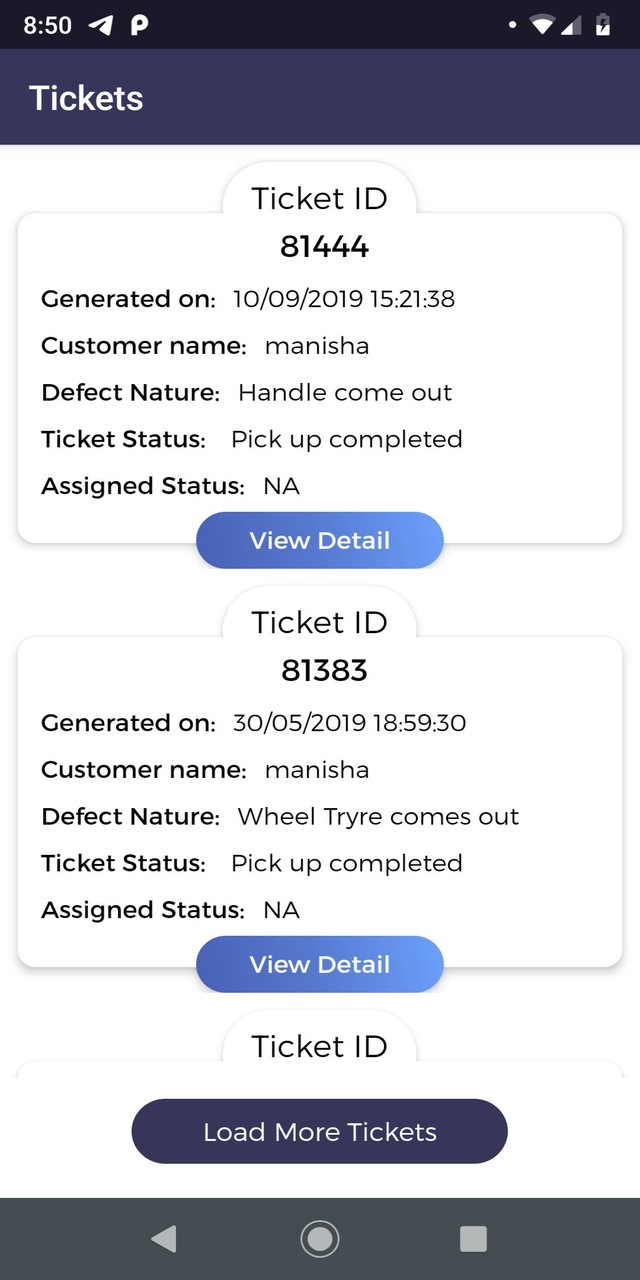The height and width of the screenshot is (1280, 640).
Task: Tap the battery status icon
Action: click(602, 25)
